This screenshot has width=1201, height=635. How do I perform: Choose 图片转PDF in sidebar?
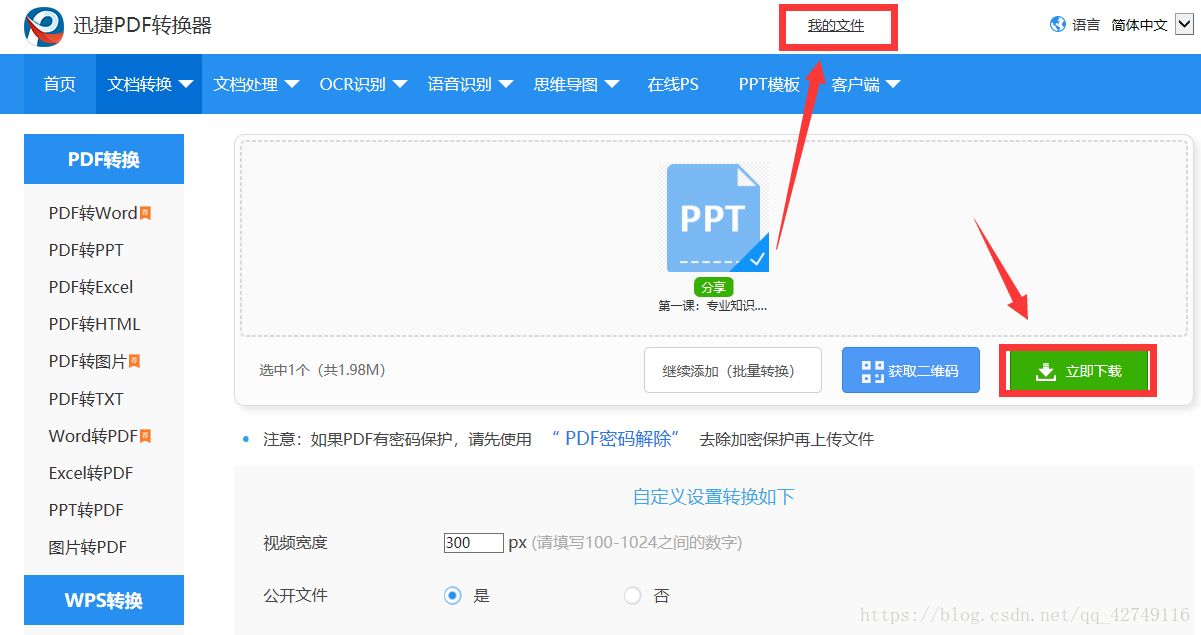point(88,547)
